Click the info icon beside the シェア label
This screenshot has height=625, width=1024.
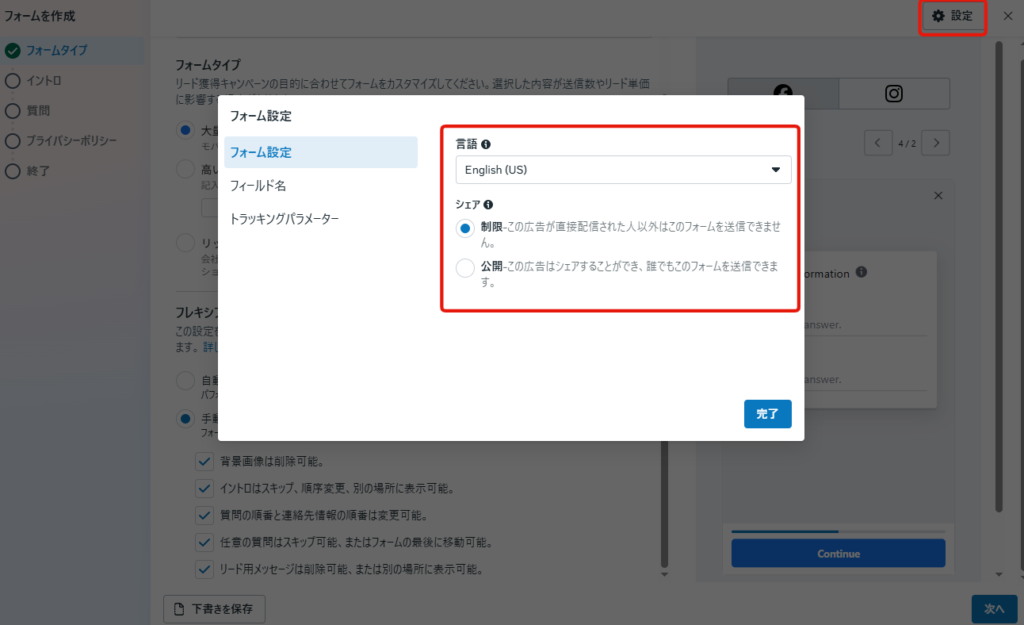point(486,203)
